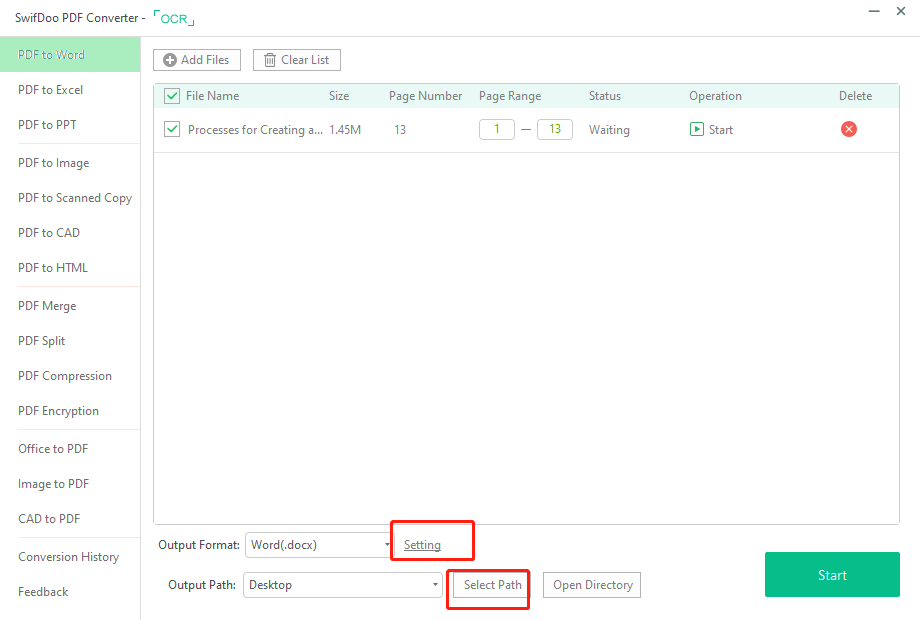Screen dimensions: 920x620
Task: Click the green Start play icon in Operation column
Action: (696, 129)
